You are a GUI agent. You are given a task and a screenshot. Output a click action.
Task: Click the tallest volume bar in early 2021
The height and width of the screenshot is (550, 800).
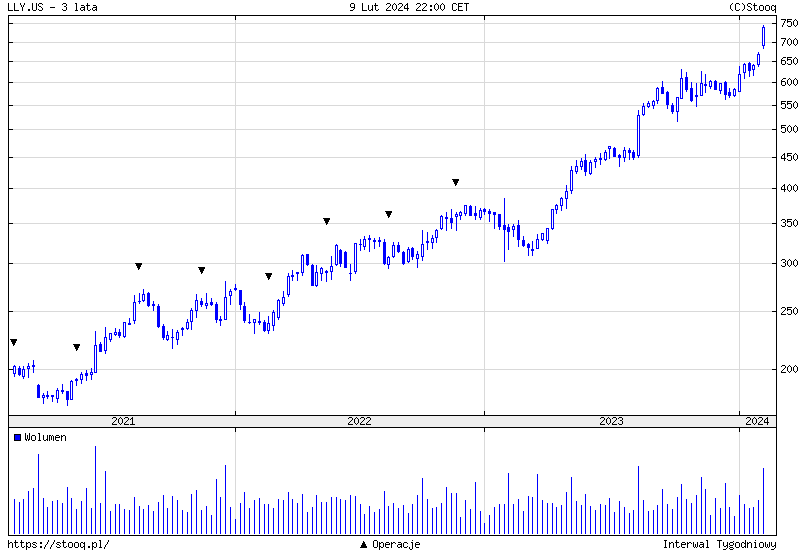click(95, 490)
